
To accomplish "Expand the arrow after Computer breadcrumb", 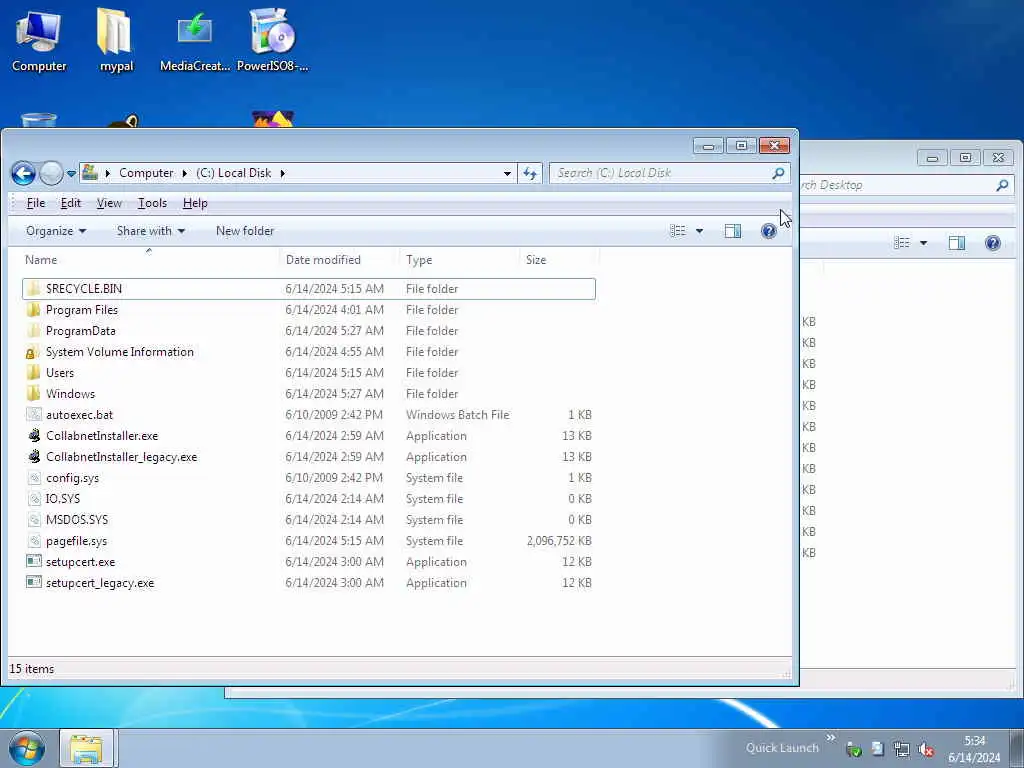I will [x=185, y=173].
